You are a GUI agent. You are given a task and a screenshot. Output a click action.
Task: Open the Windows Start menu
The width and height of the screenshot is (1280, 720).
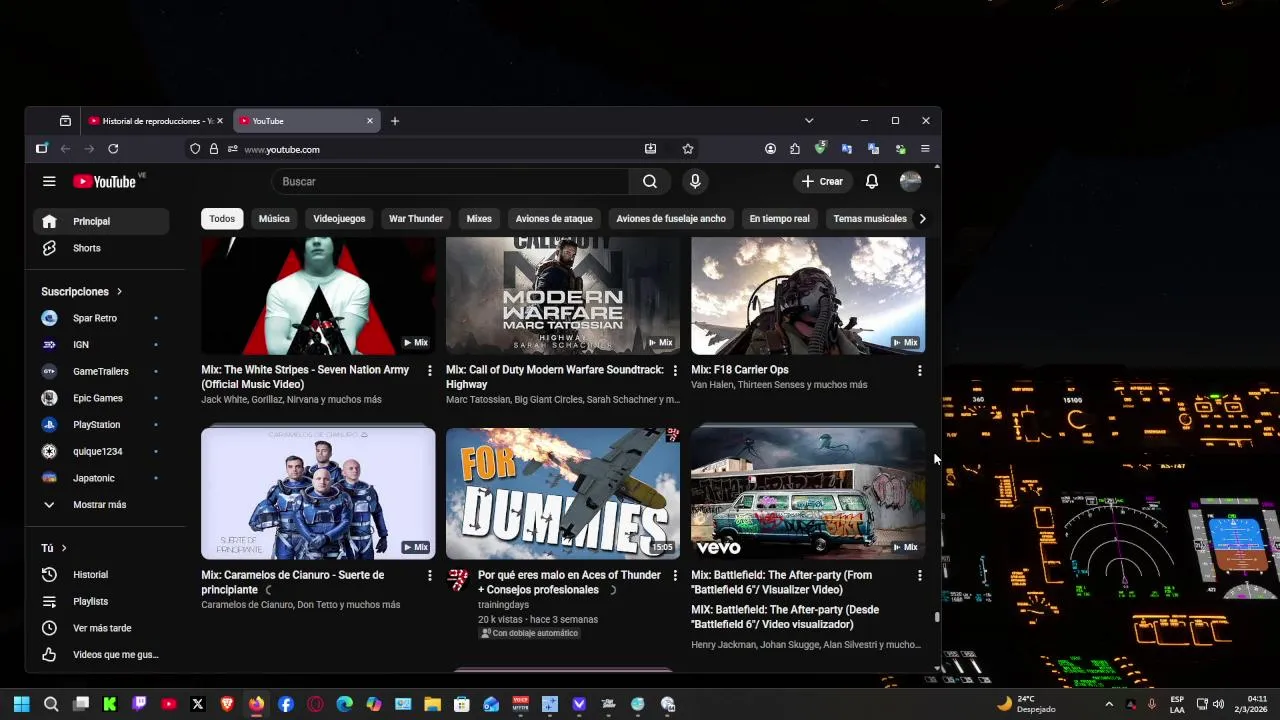pyautogui.click(x=22, y=704)
